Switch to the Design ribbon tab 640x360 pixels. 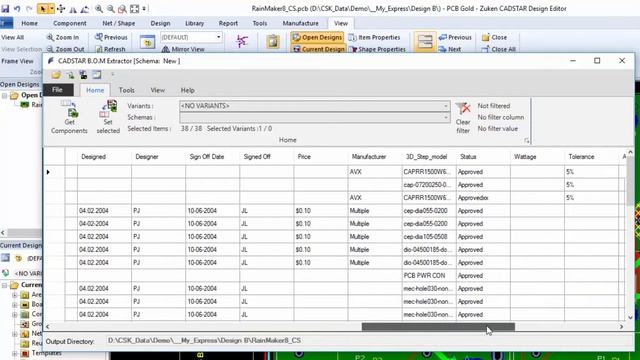(x=160, y=23)
